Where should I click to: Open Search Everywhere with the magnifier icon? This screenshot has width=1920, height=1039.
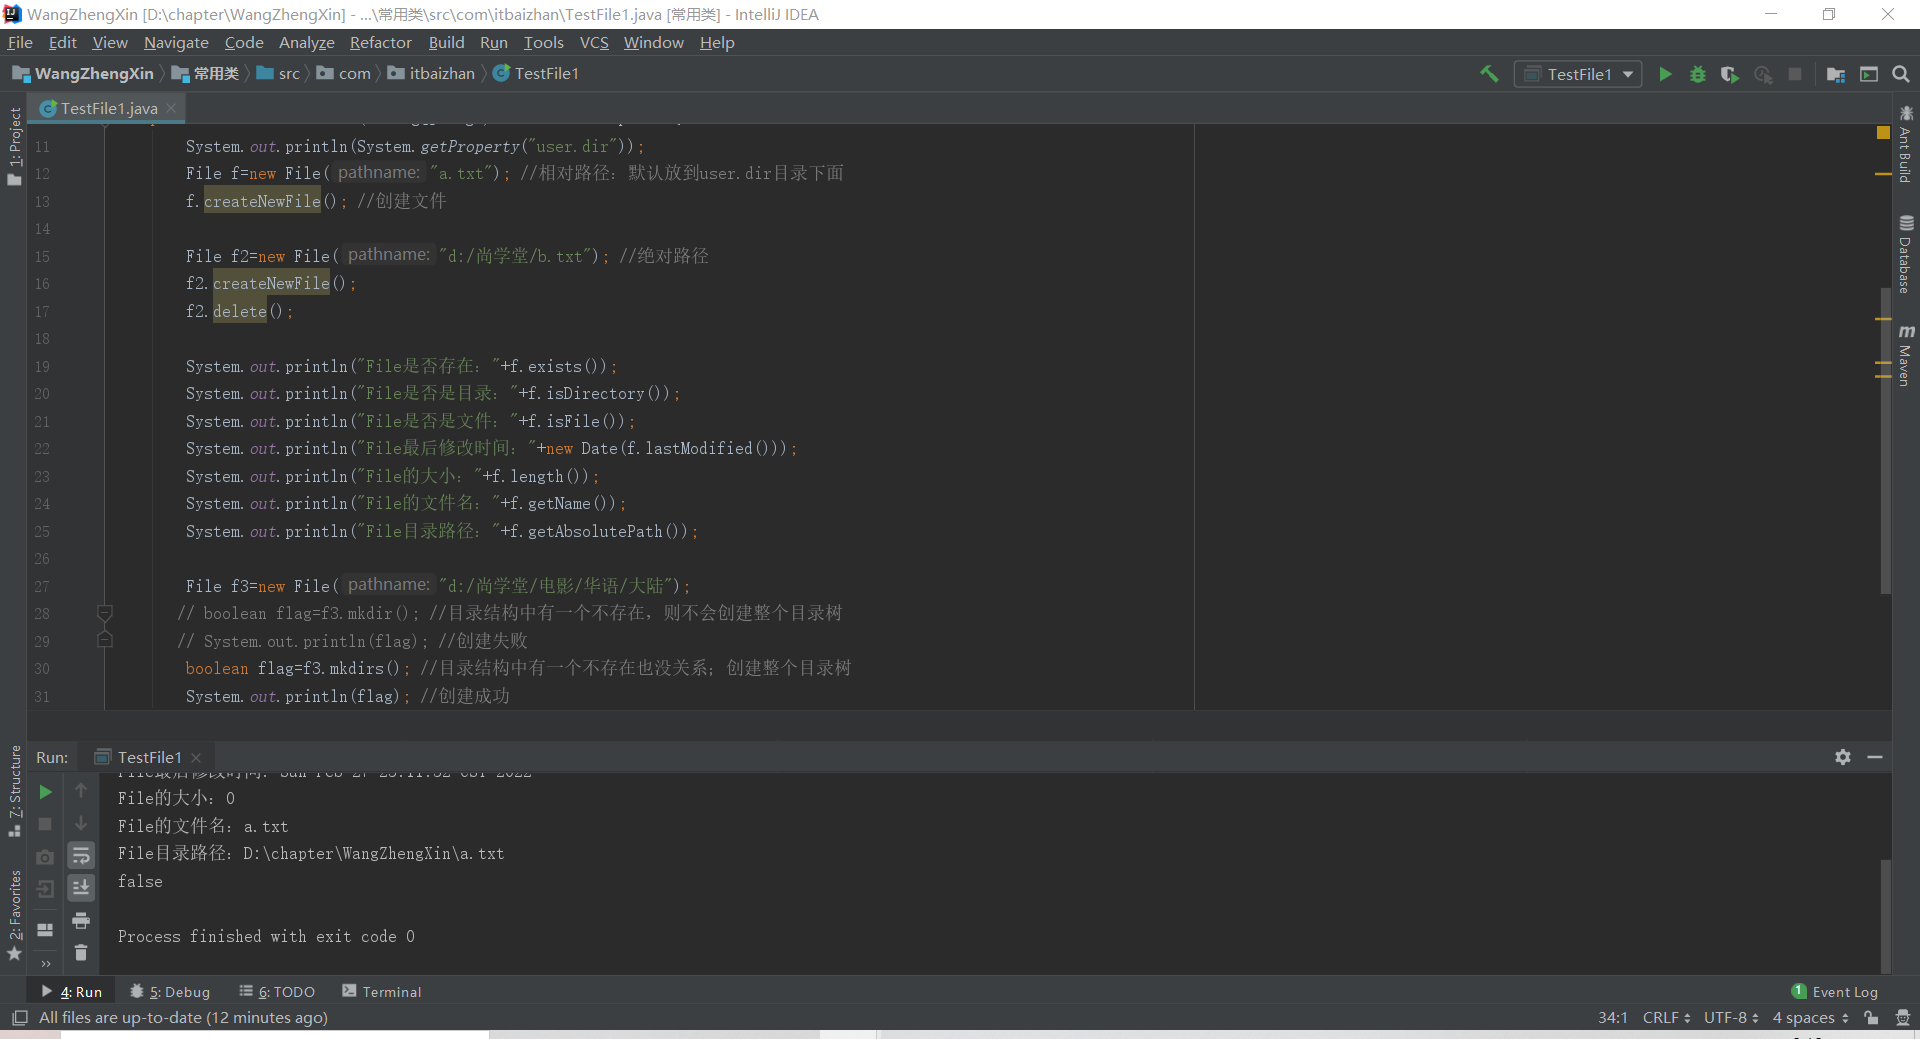[x=1901, y=74]
